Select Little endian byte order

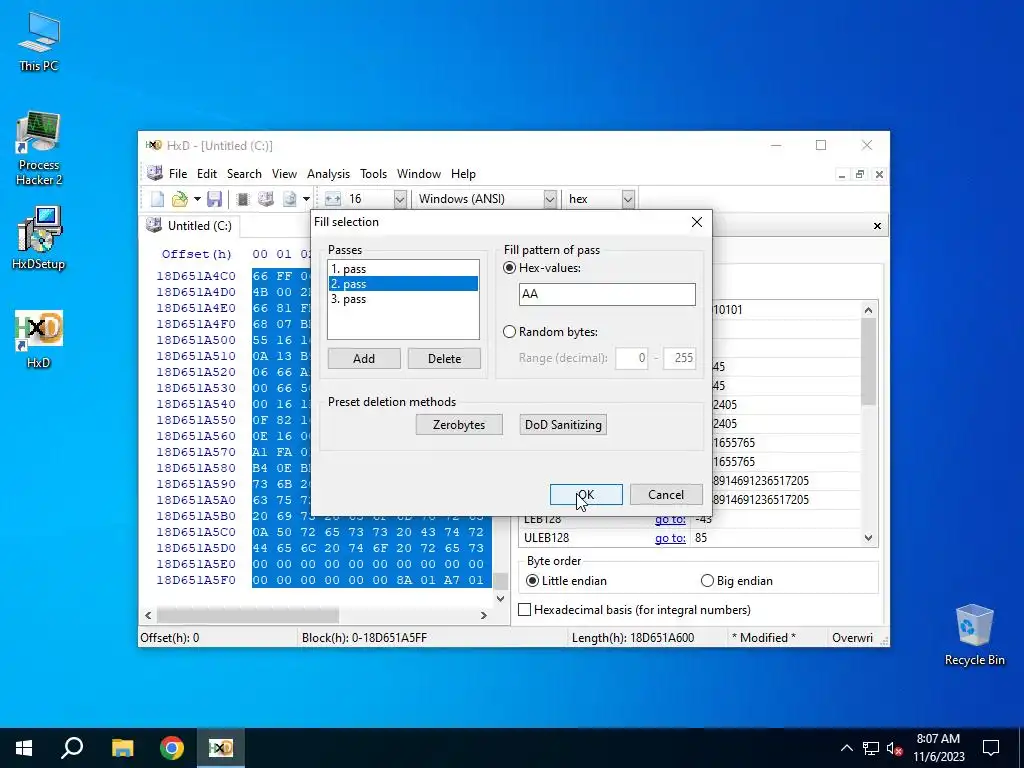(x=532, y=581)
